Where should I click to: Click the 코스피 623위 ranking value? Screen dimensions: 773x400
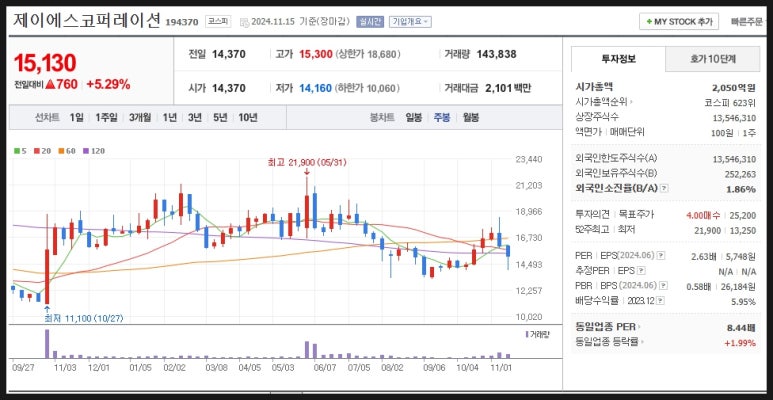730,103
